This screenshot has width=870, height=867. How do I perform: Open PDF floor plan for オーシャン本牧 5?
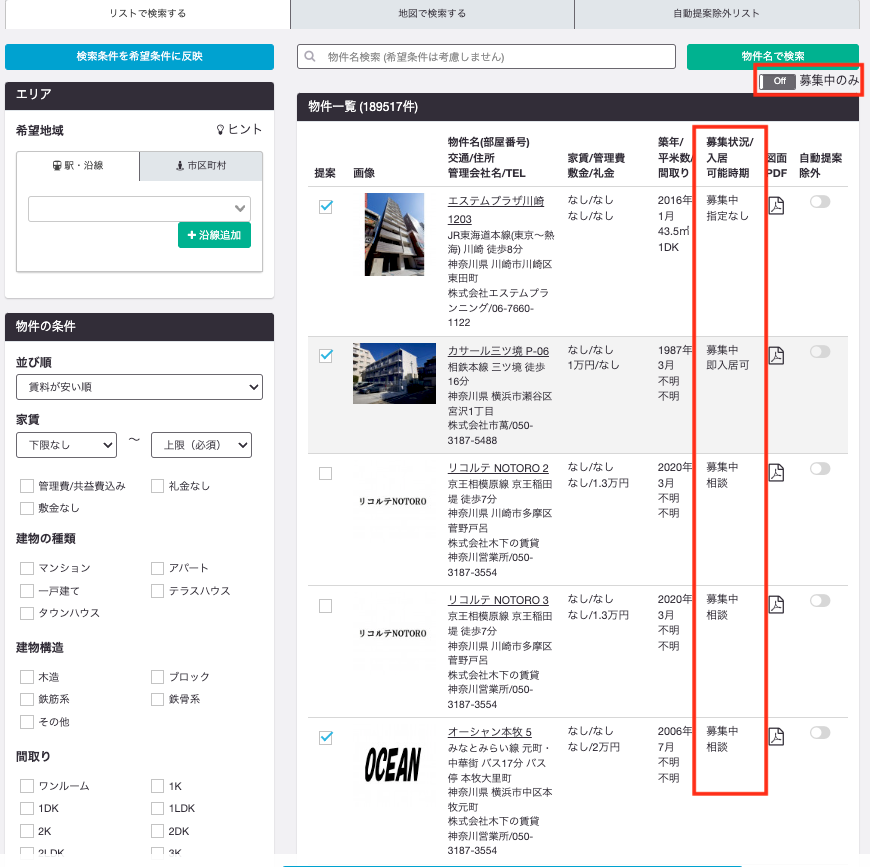point(776,736)
